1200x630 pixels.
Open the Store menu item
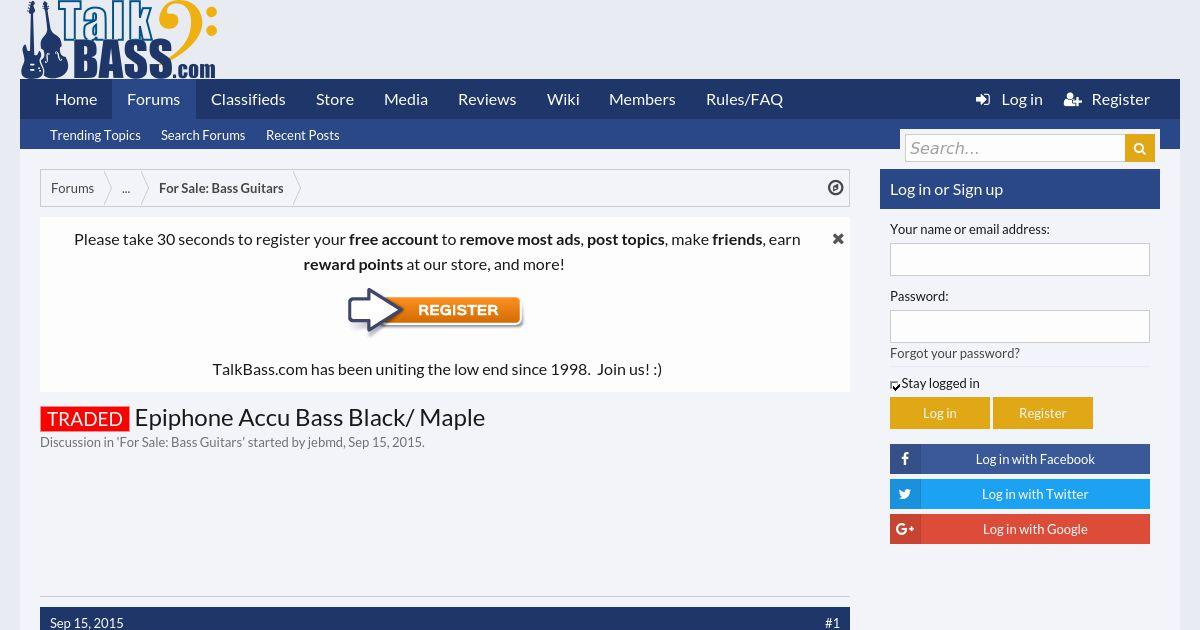pyautogui.click(x=335, y=99)
